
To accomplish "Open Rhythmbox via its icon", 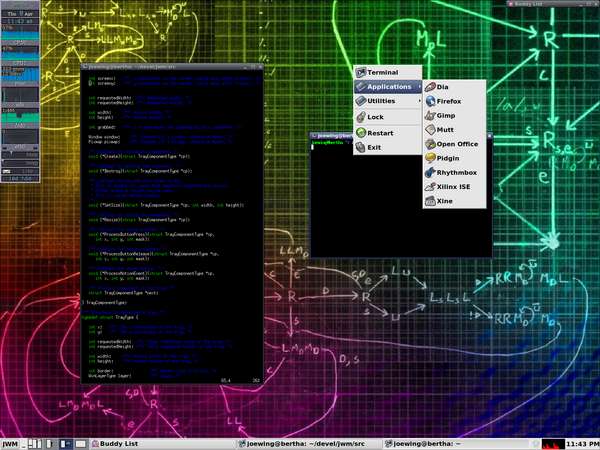I will click(x=429, y=172).
